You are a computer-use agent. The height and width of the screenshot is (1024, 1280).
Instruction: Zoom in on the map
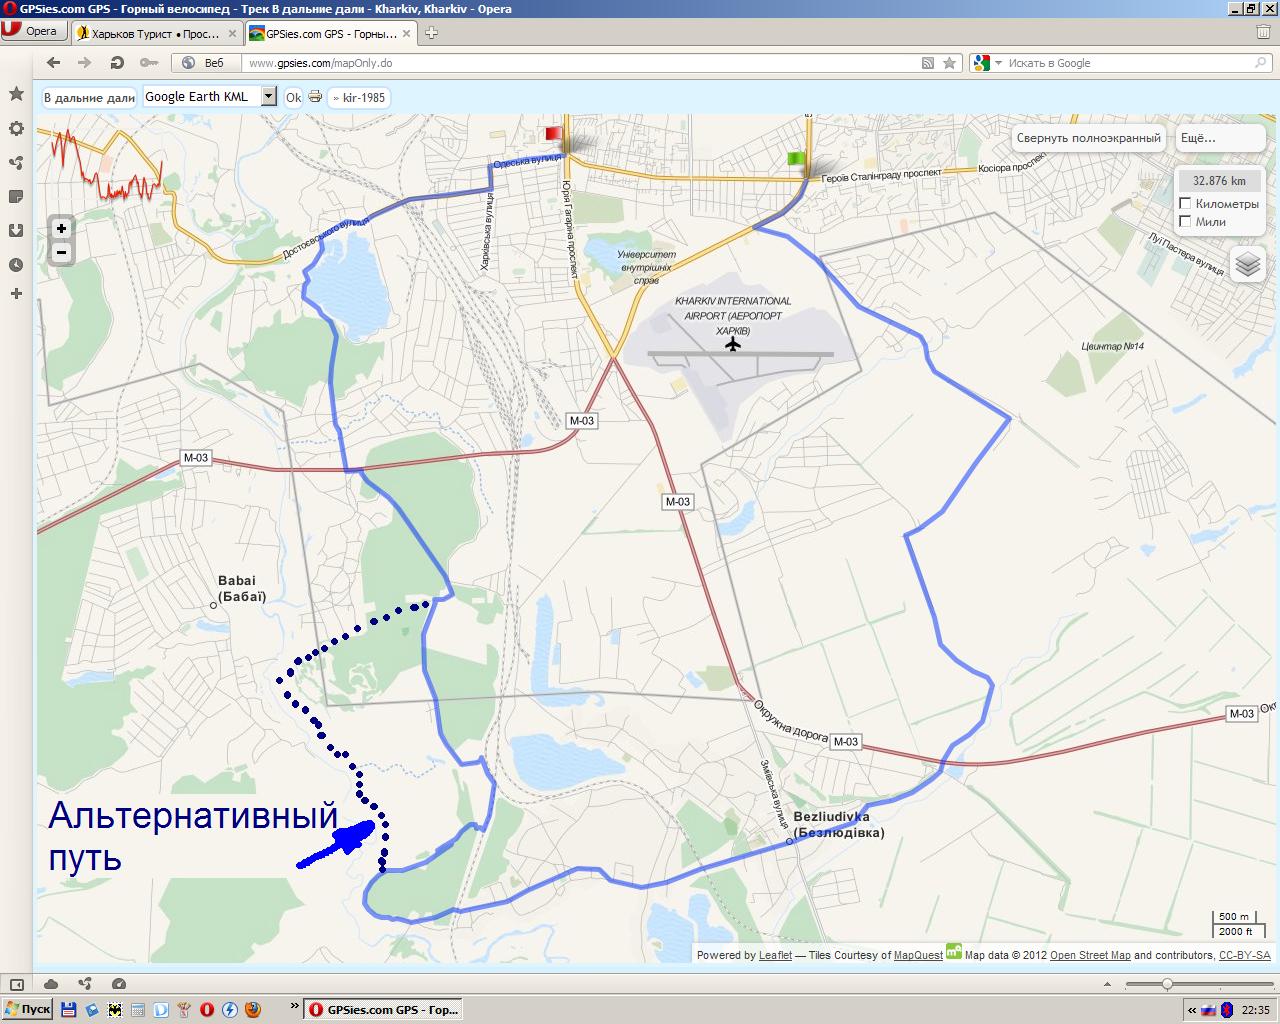coord(61,228)
